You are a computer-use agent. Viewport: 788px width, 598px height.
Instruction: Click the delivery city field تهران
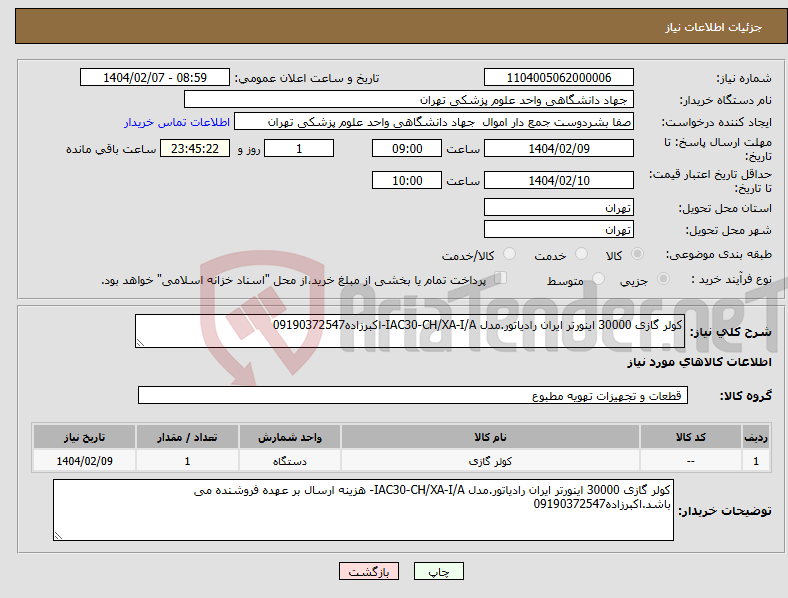558,230
